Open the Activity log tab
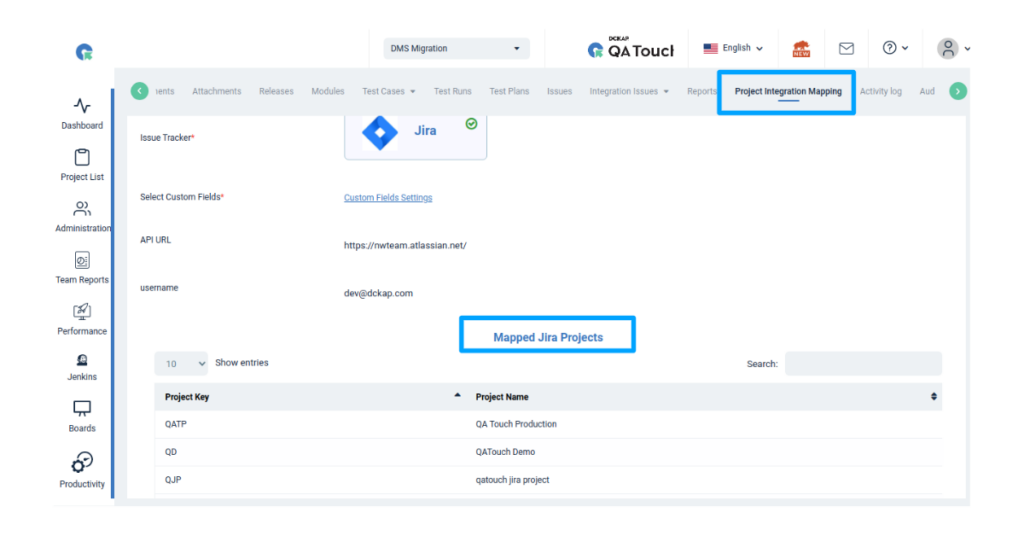The height and width of the screenshot is (536, 1024). pyautogui.click(x=880, y=91)
